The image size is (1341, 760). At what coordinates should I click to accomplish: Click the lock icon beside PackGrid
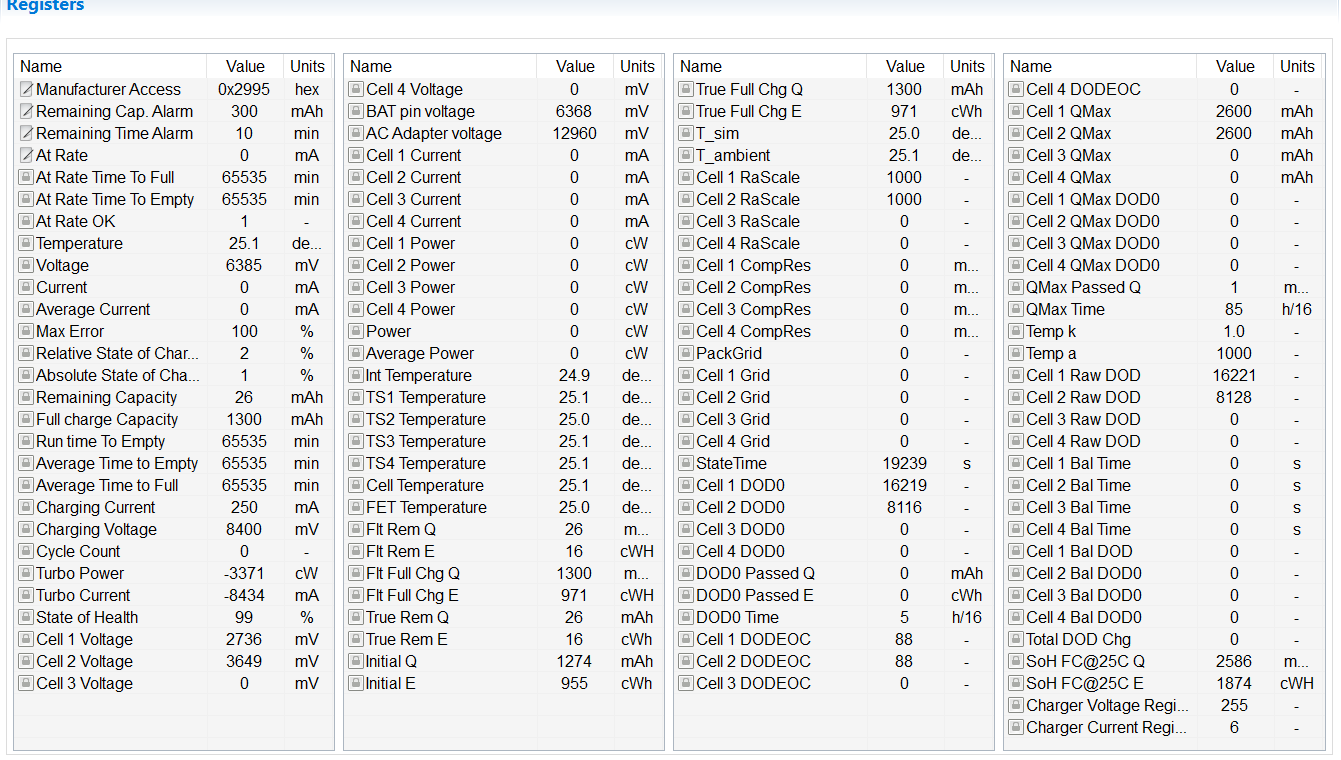pyautogui.click(x=686, y=354)
